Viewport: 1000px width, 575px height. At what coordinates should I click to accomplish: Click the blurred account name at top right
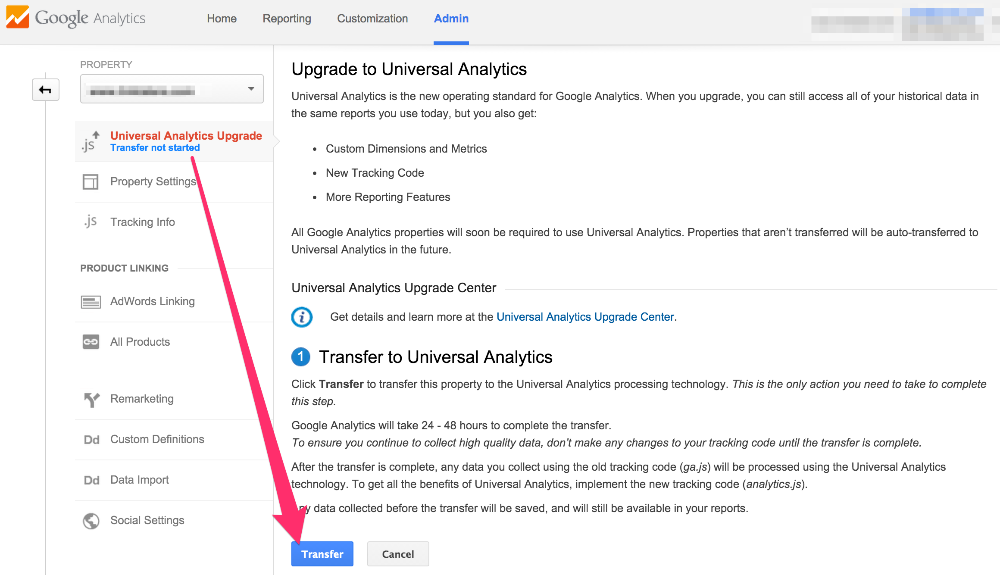tap(852, 24)
